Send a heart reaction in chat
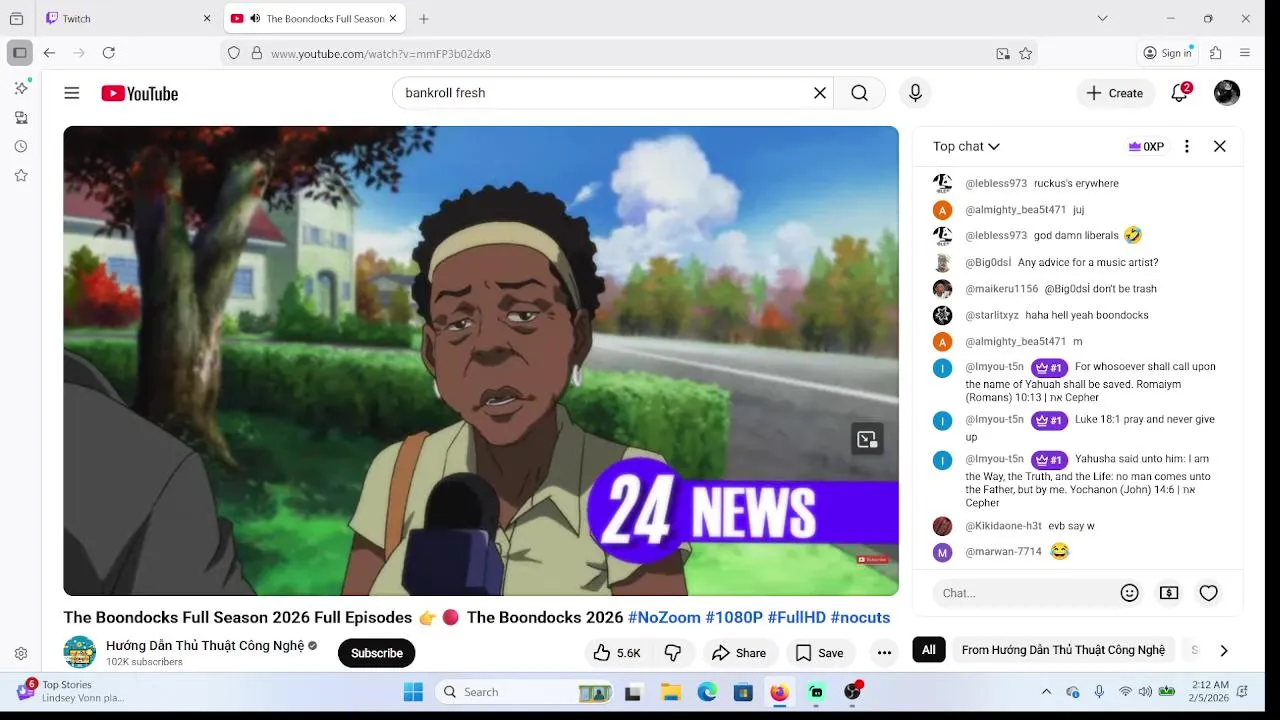Screen dimensions: 1280x720 coord(1209,593)
